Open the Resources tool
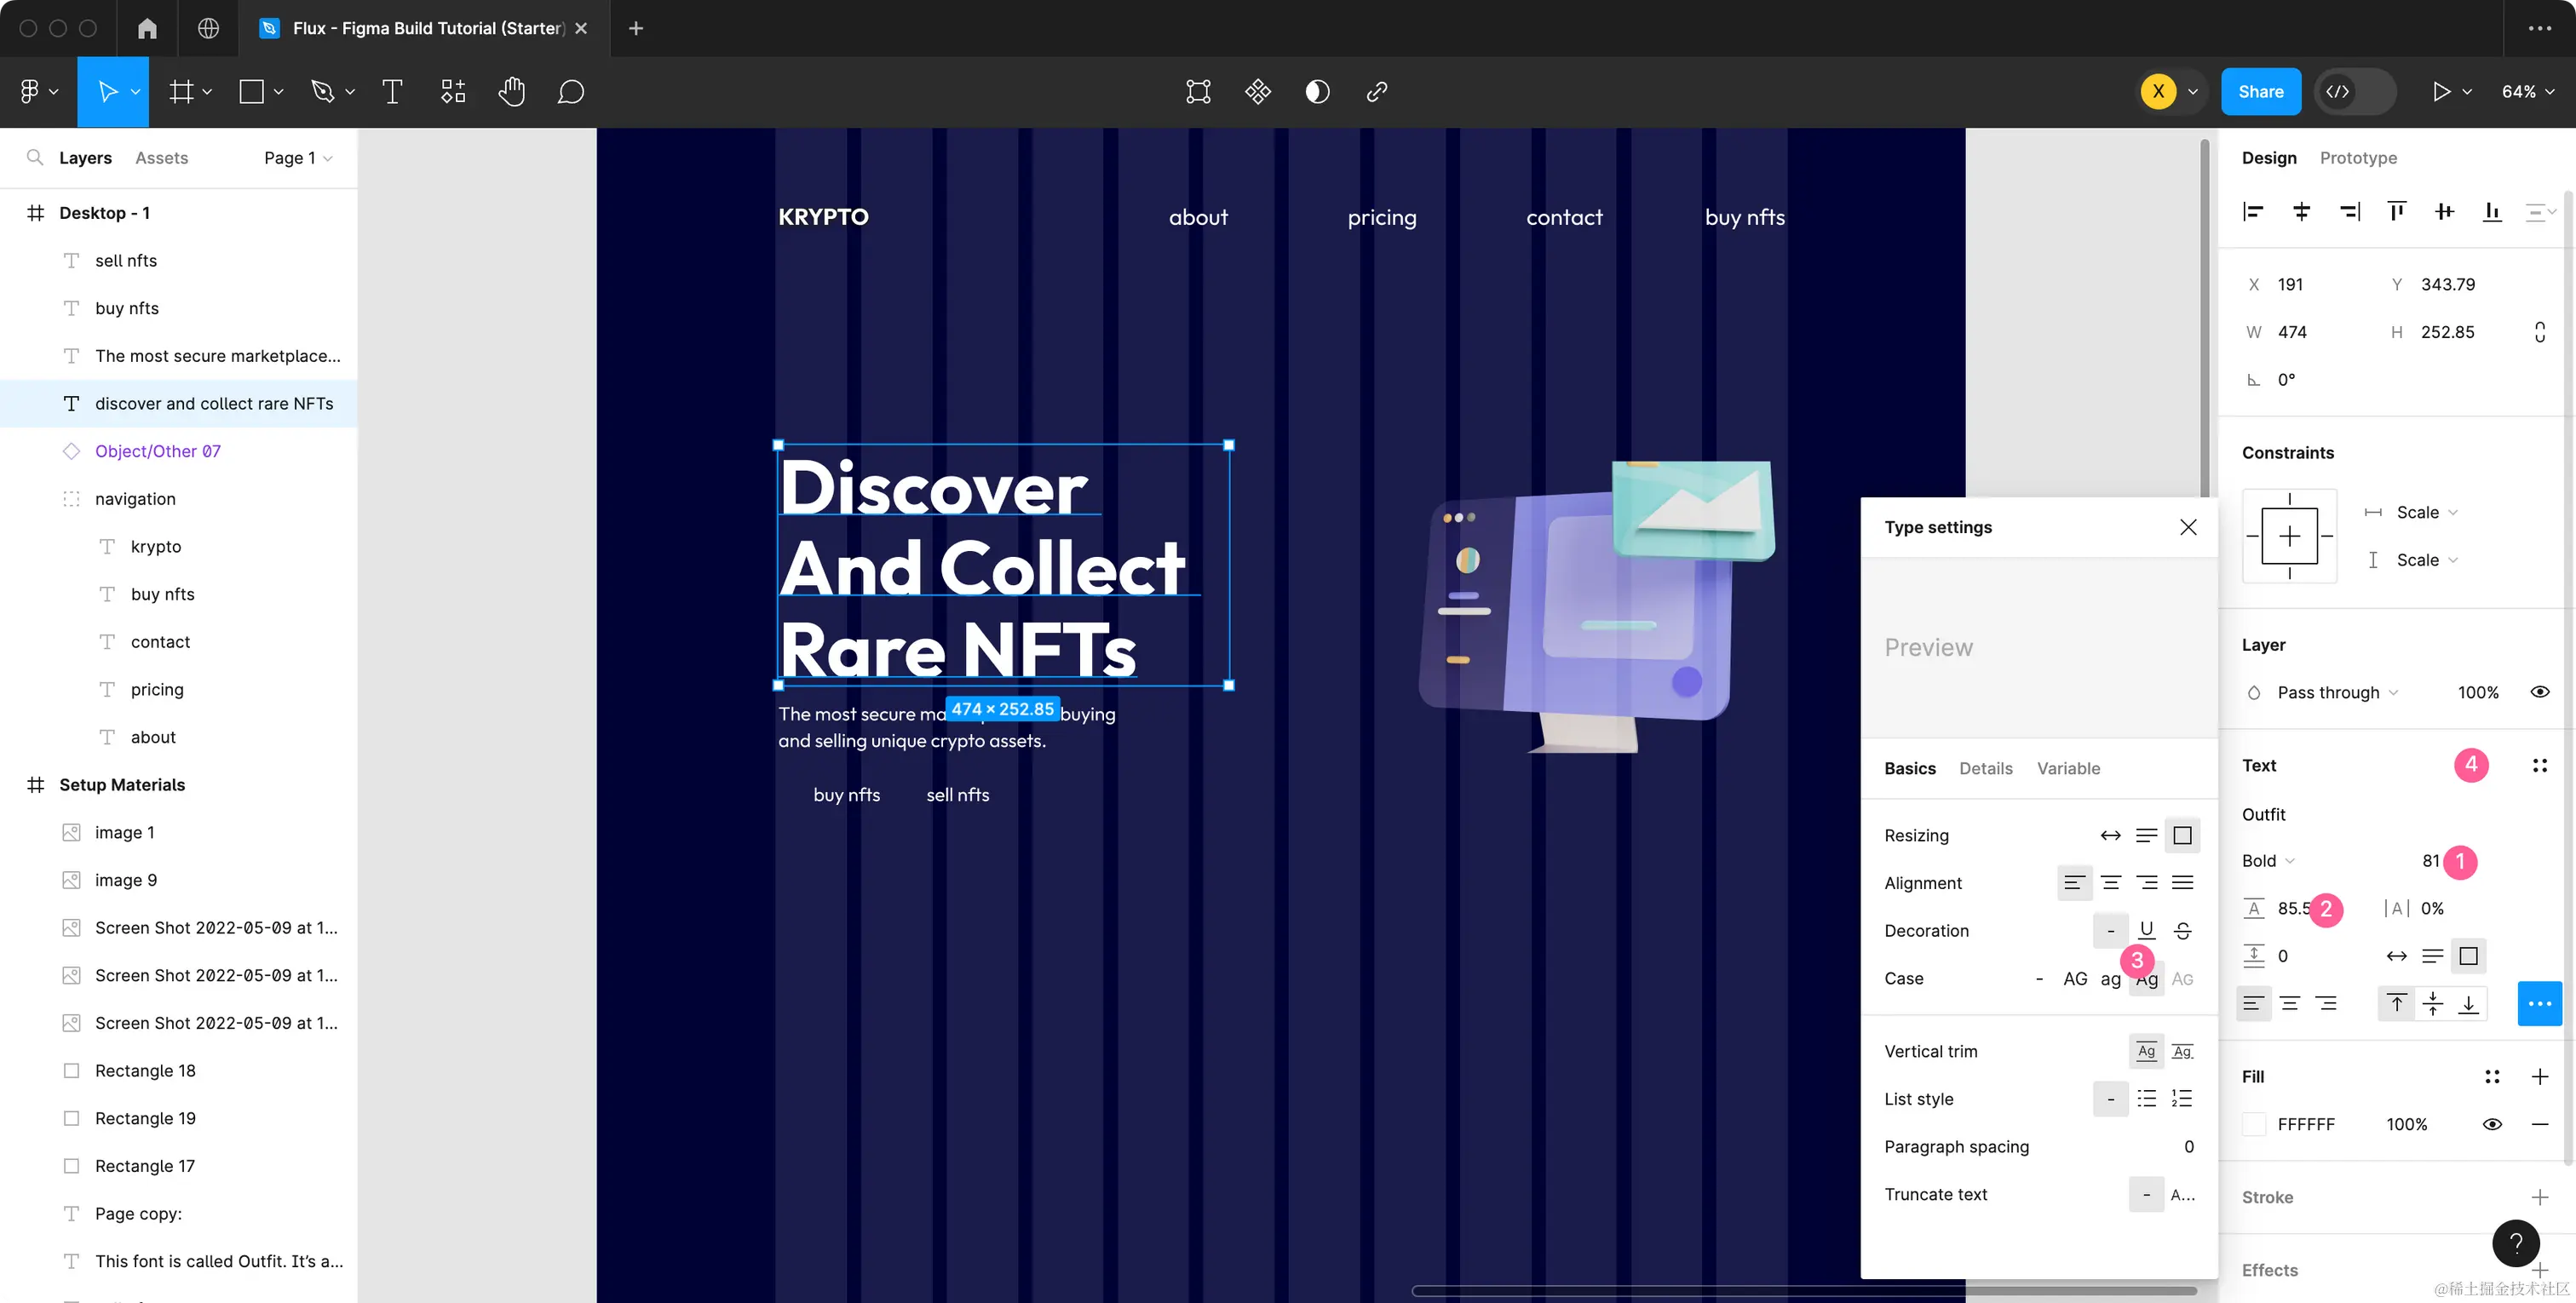 point(453,92)
